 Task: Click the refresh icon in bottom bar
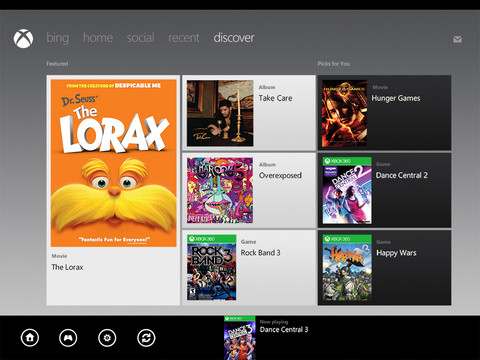pyautogui.click(x=146, y=338)
